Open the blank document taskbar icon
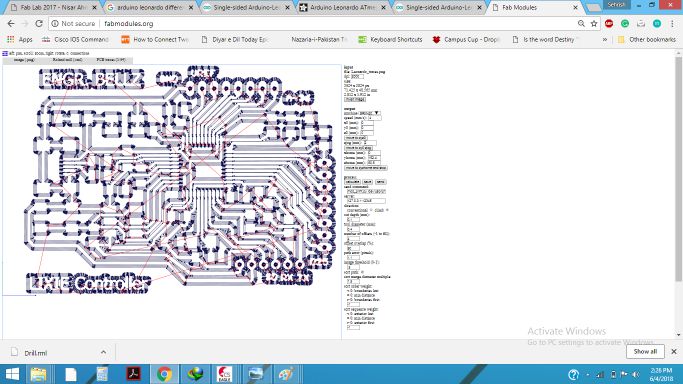 71,374
